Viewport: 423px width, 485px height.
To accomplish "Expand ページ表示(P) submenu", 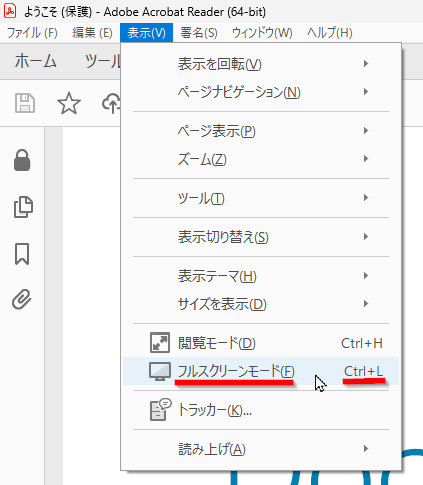I will [261, 131].
